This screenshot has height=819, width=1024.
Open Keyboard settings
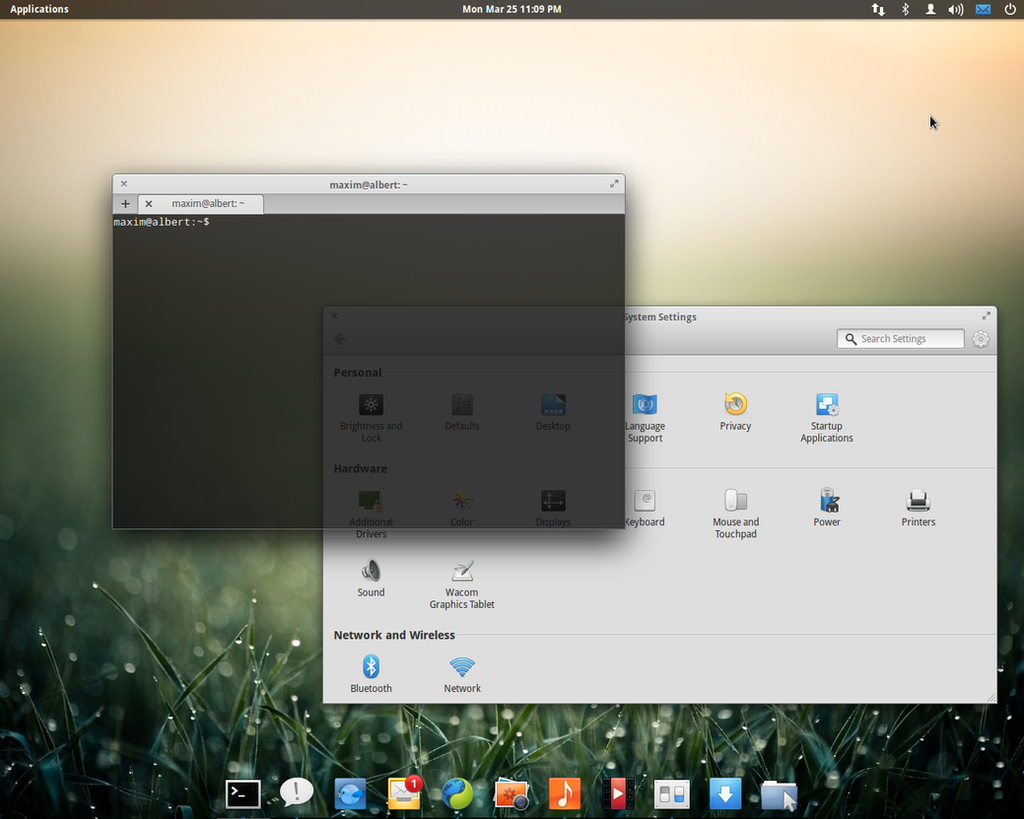click(x=645, y=508)
